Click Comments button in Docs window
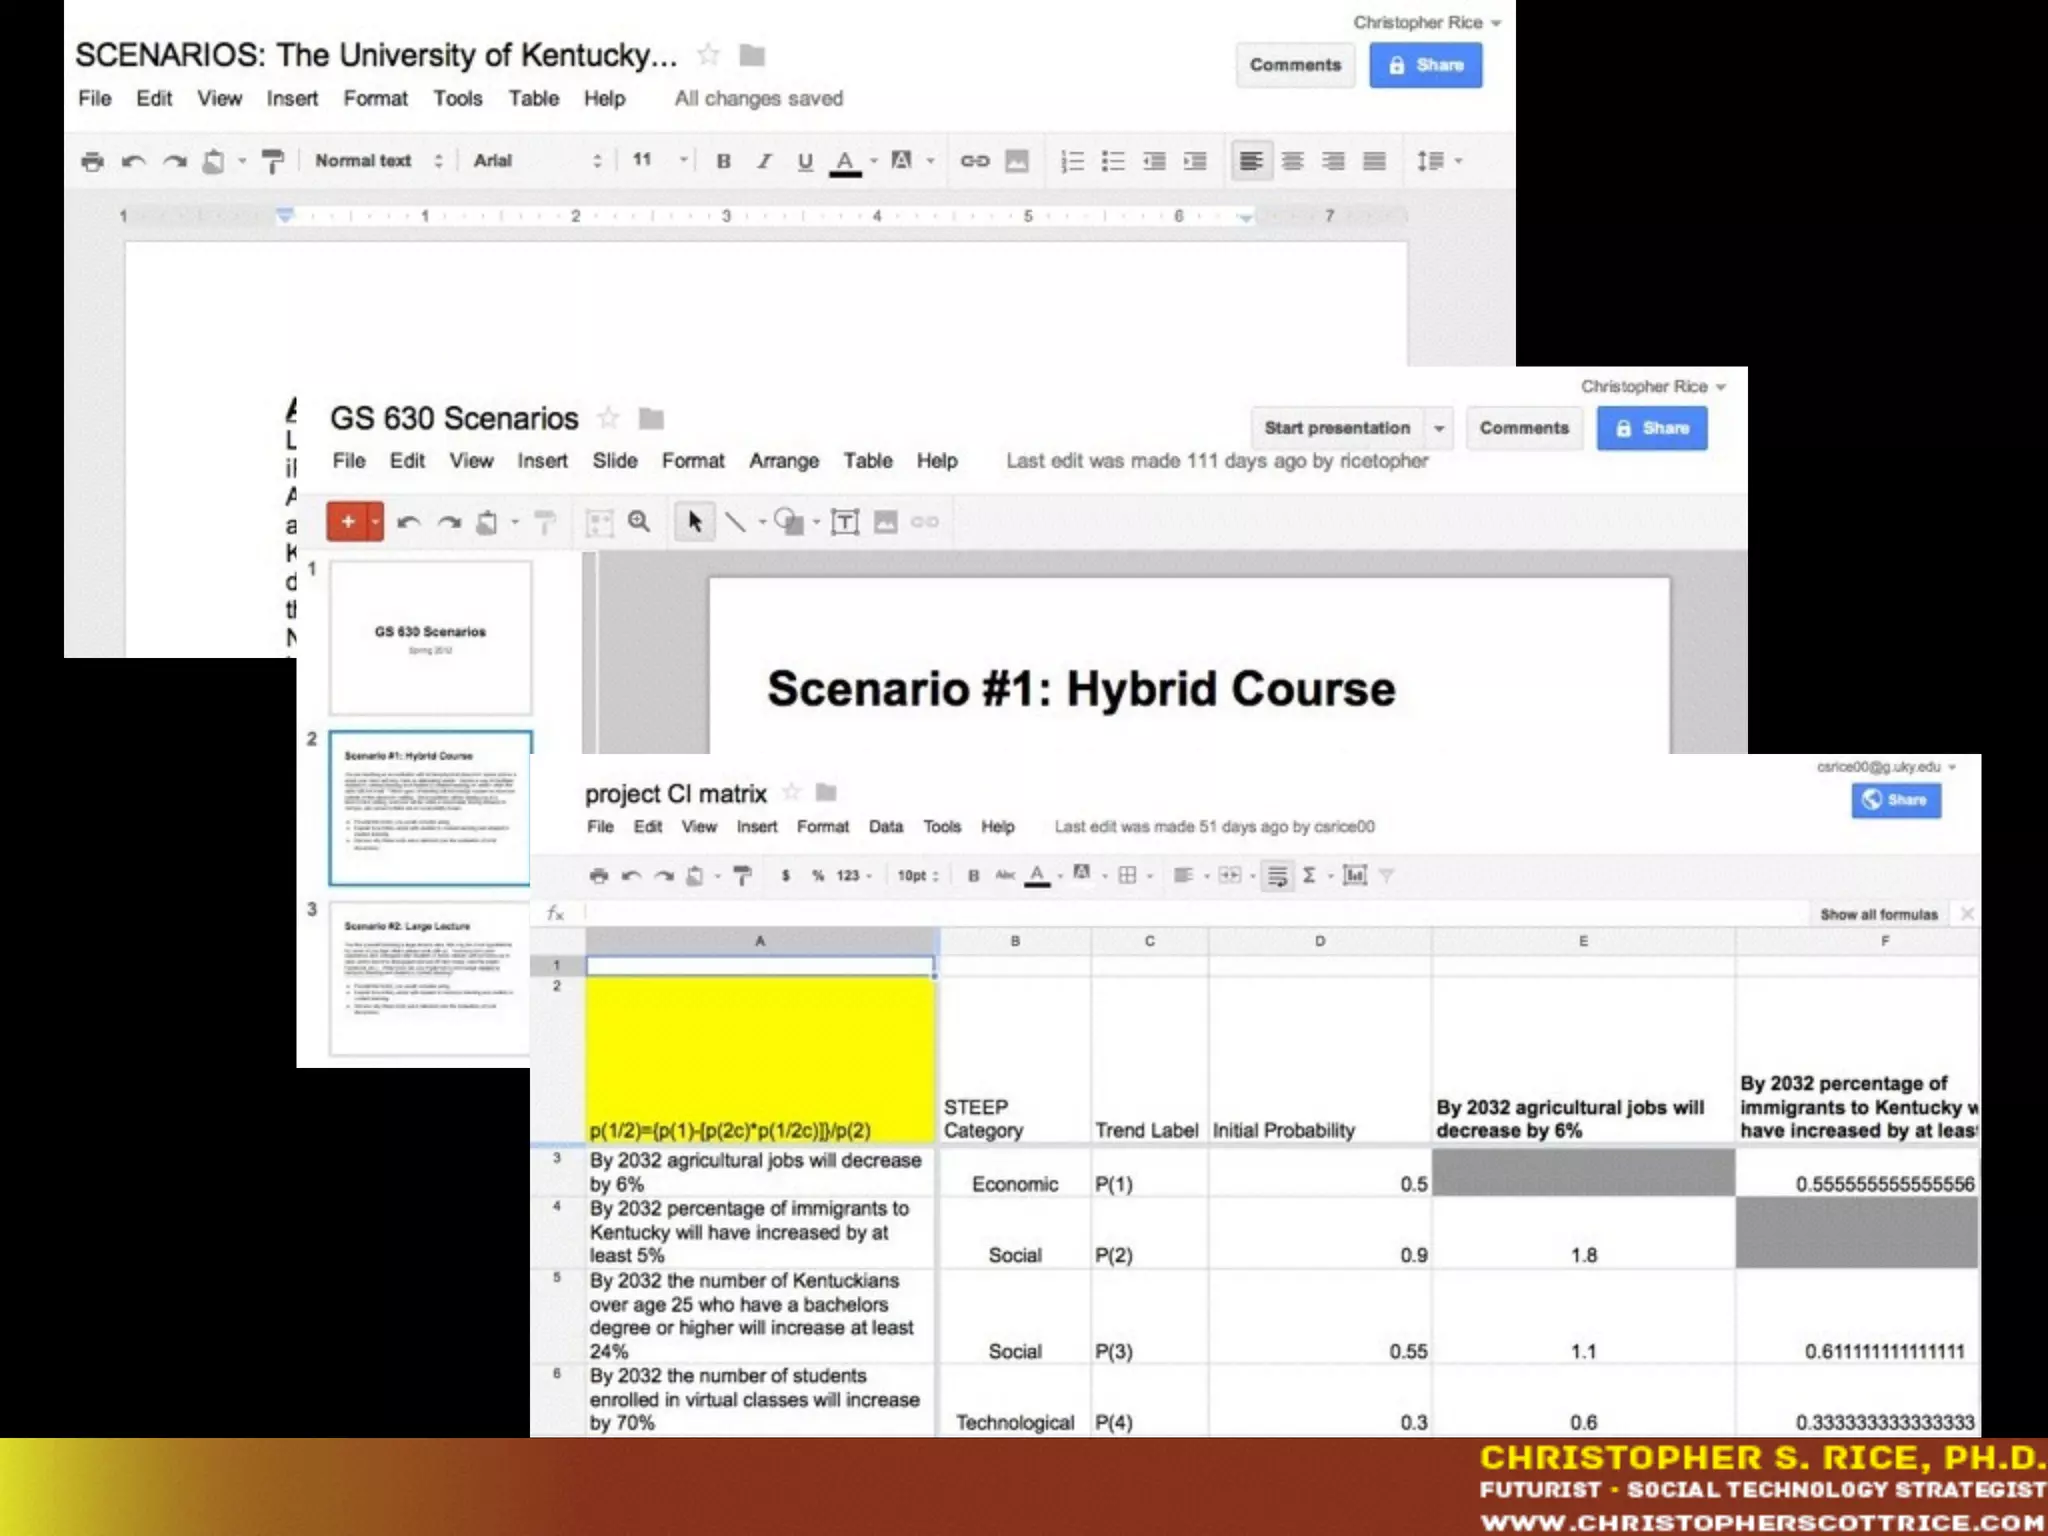The width and height of the screenshot is (2048, 1536). click(1294, 65)
